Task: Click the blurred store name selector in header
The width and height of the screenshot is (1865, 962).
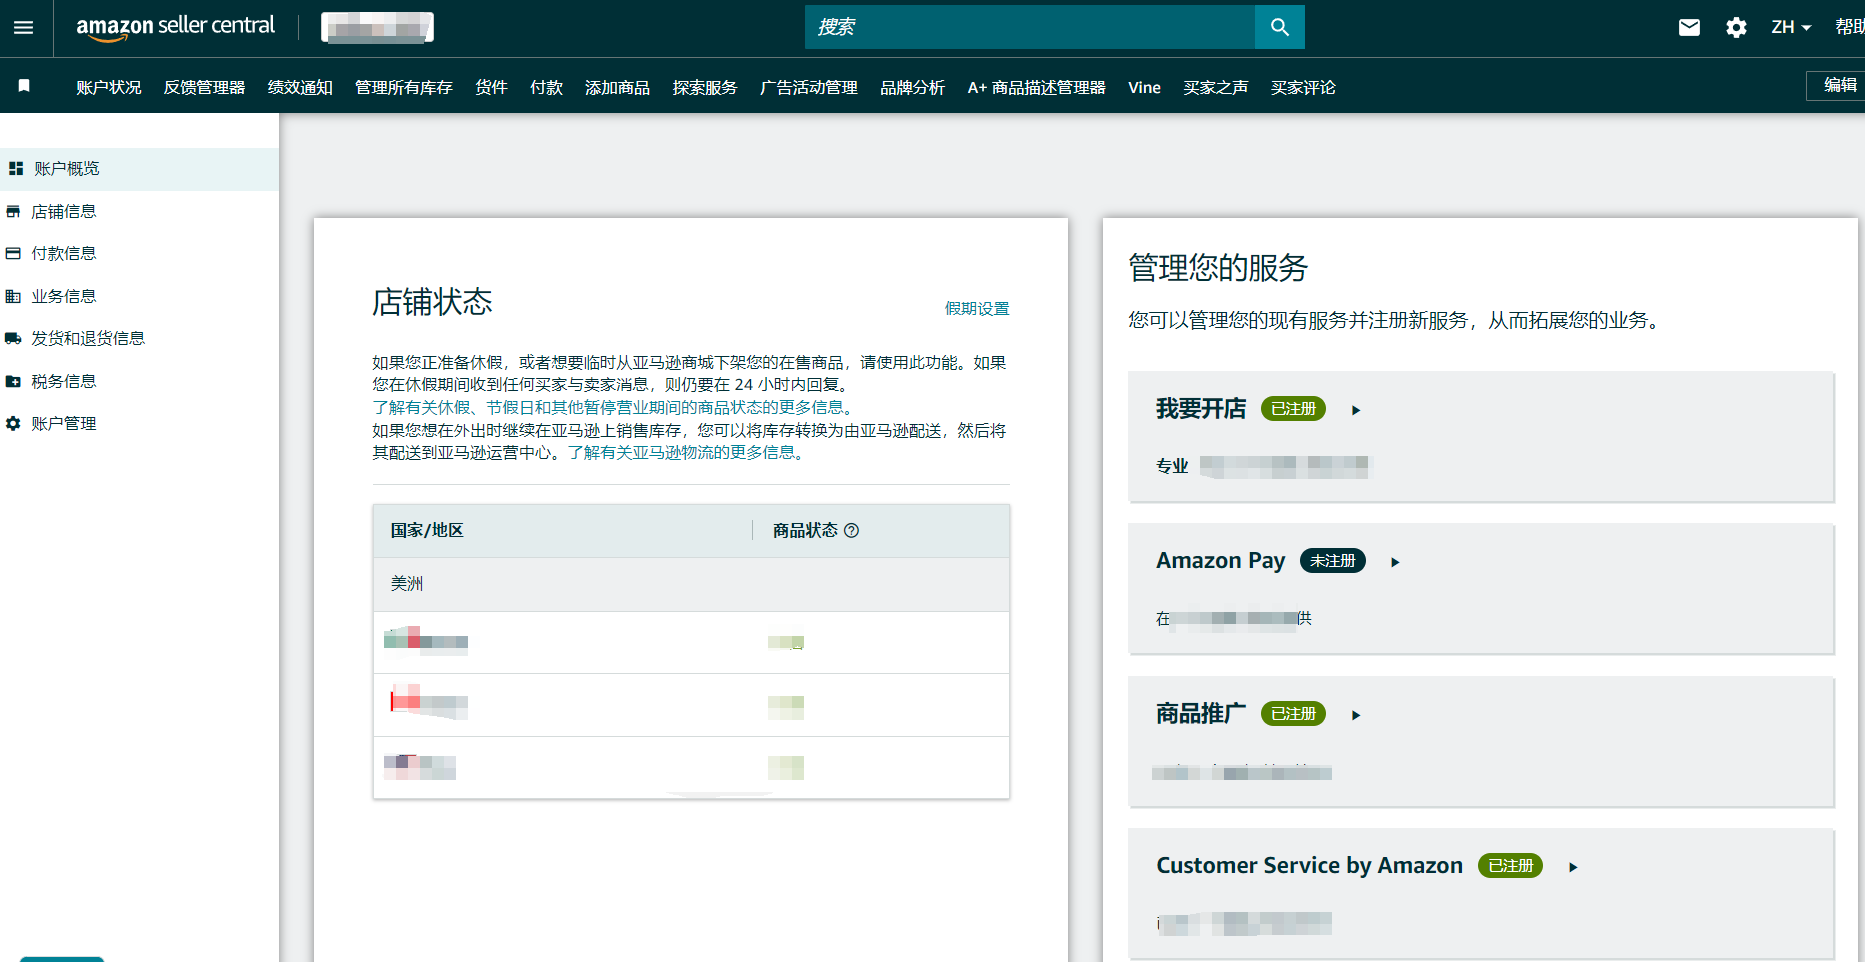Action: [377, 27]
